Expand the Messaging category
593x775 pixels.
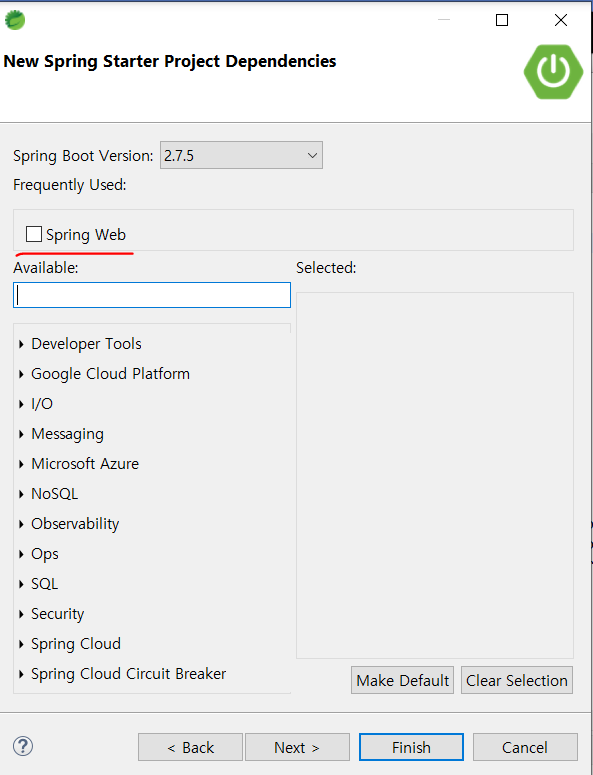click(x=21, y=434)
